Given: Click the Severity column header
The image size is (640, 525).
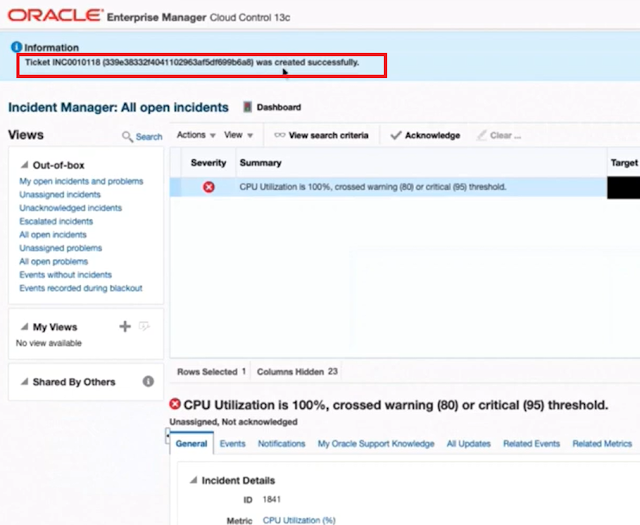Looking at the screenshot, I should (209, 162).
